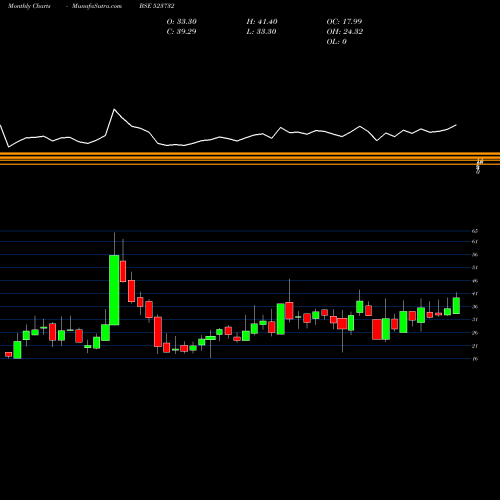Screen dimensions: 500x500
Task: Click price axis label 21
Action: (475, 346)
